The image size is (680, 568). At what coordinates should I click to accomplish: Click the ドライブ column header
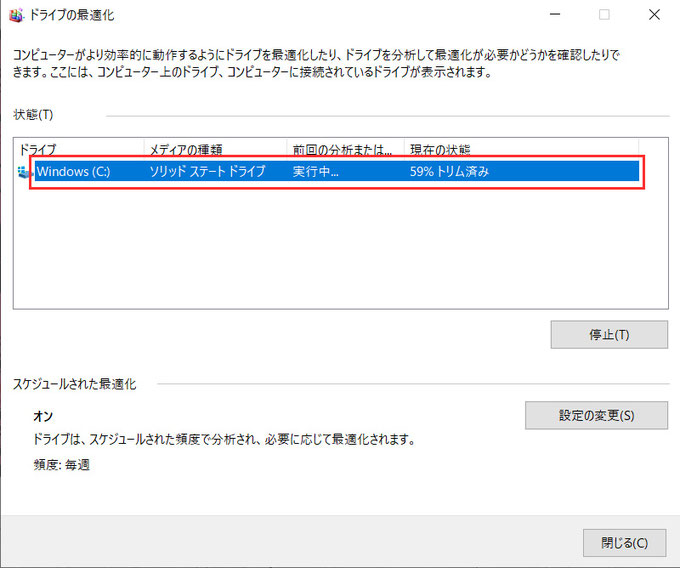coord(79,149)
